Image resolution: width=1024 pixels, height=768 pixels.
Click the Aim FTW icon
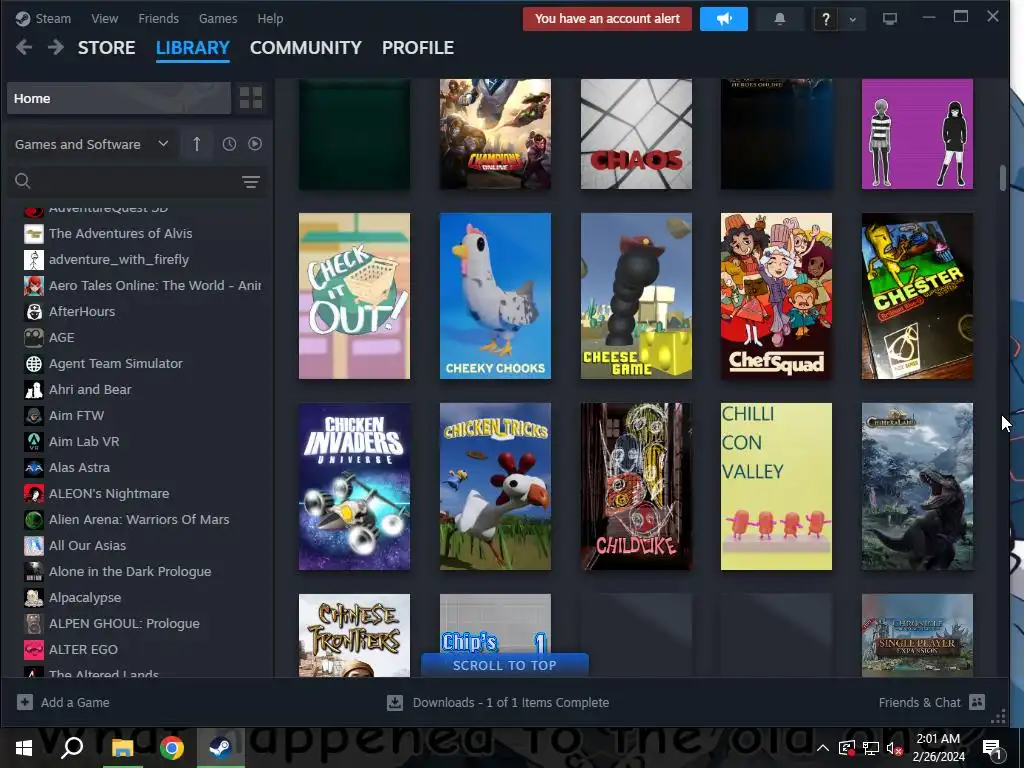coord(34,416)
